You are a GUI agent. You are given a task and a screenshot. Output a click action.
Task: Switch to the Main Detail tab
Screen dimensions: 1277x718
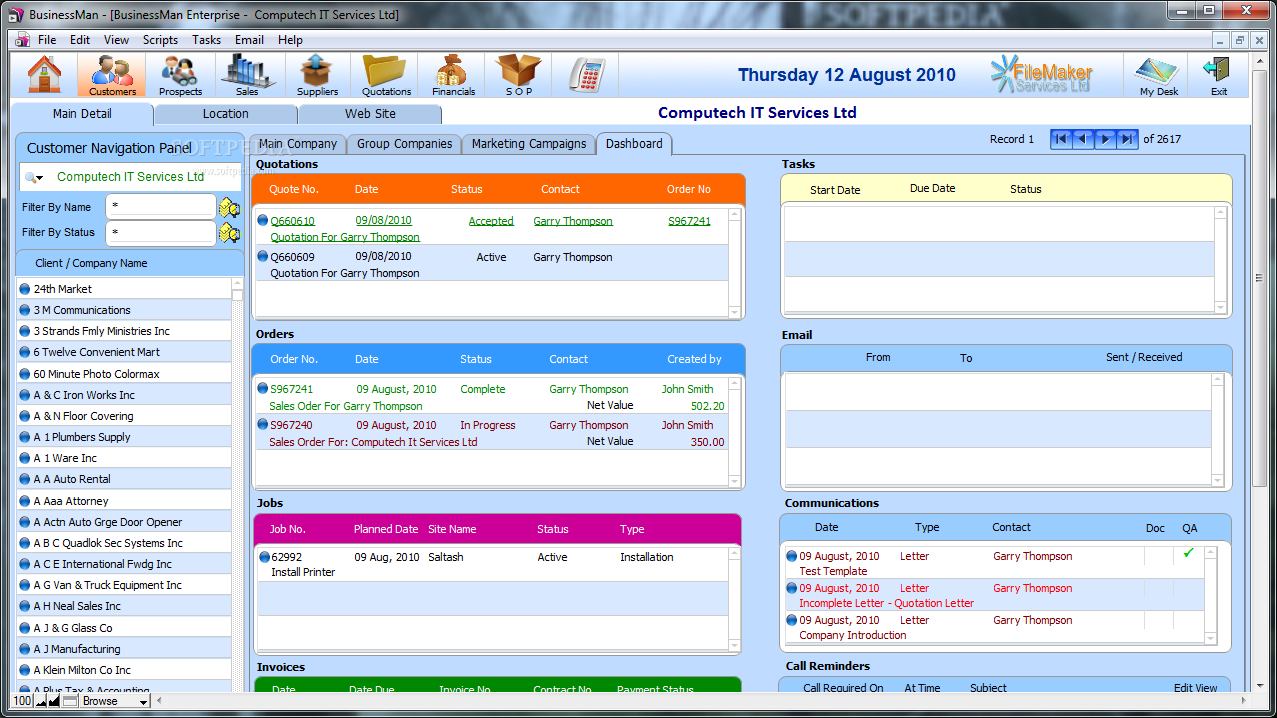[82, 114]
